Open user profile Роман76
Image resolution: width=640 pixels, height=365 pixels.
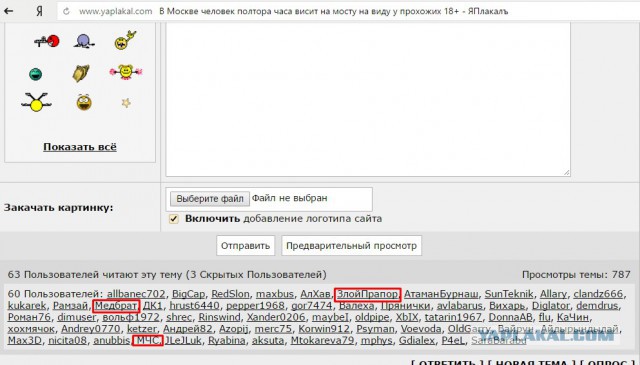tap(29, 317)
